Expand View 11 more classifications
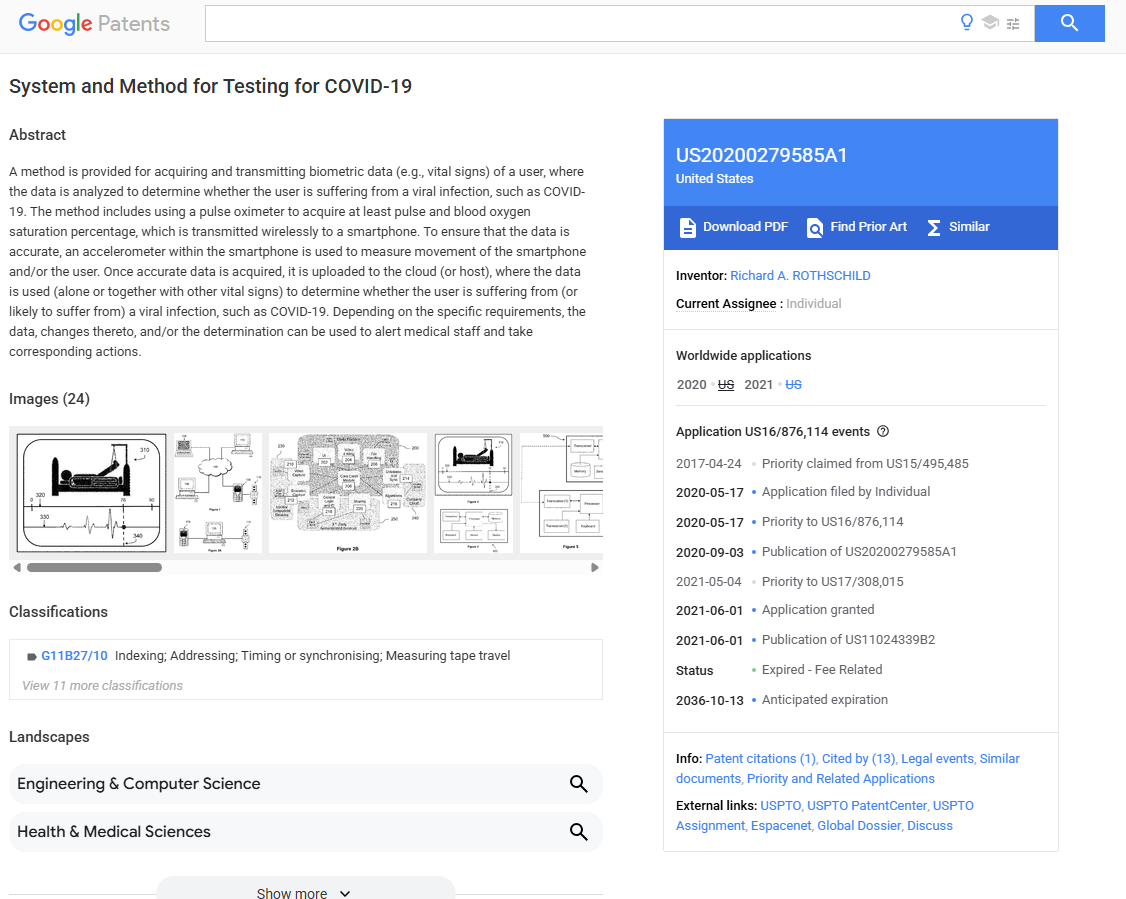The width and height of the screenshot is (1126, 899). (102, 686)
